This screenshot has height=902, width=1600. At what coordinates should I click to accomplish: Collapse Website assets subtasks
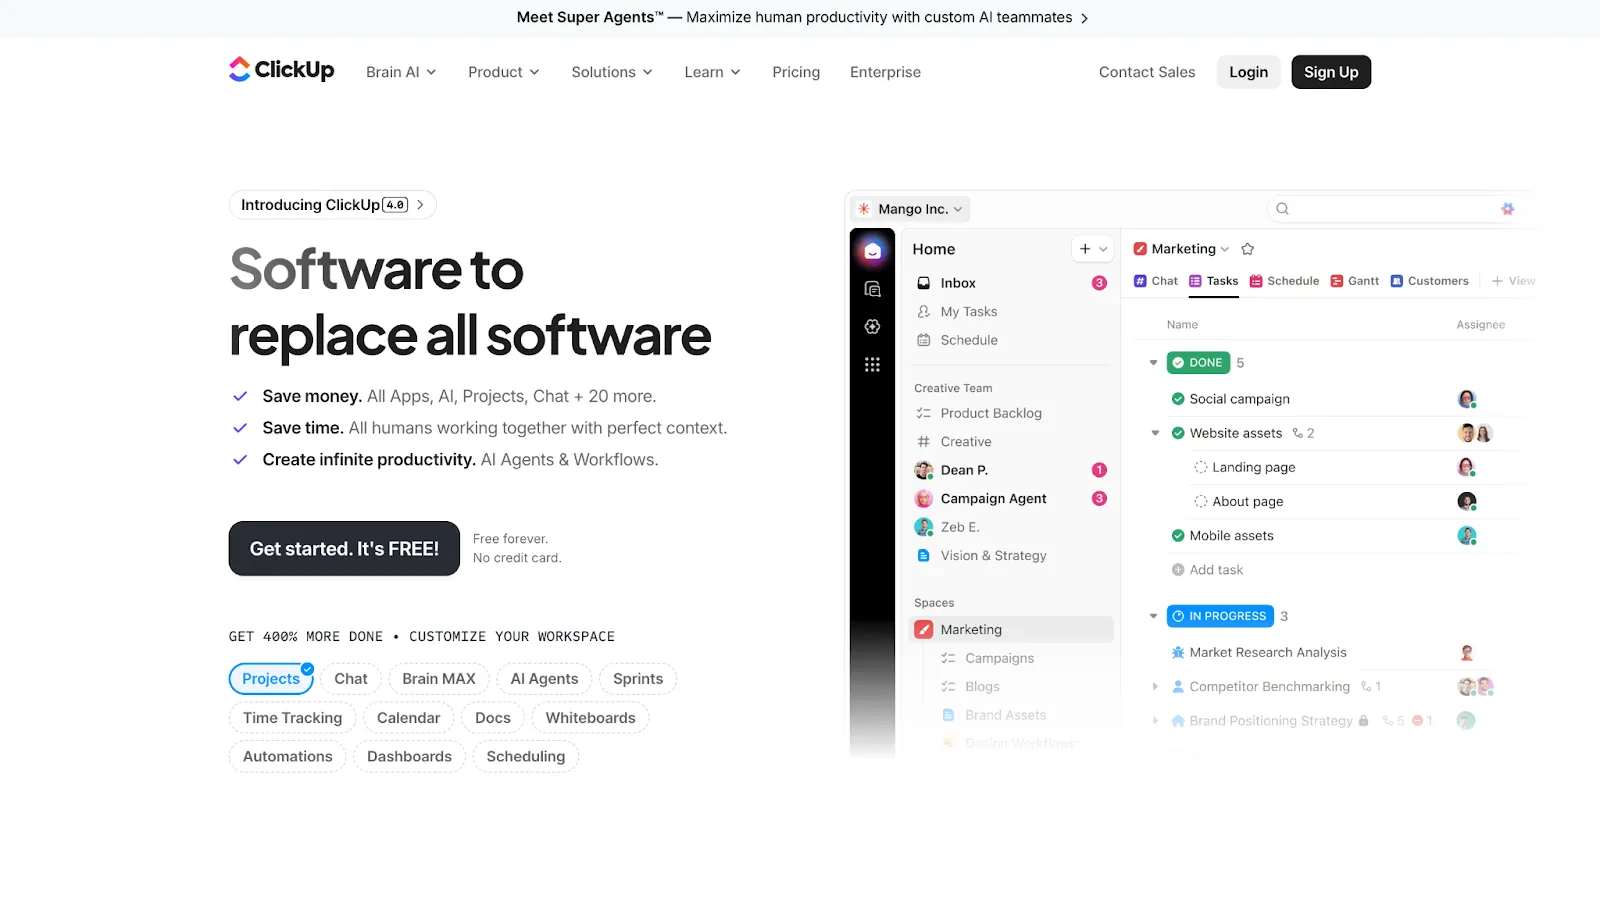(x=1155, y=433)
